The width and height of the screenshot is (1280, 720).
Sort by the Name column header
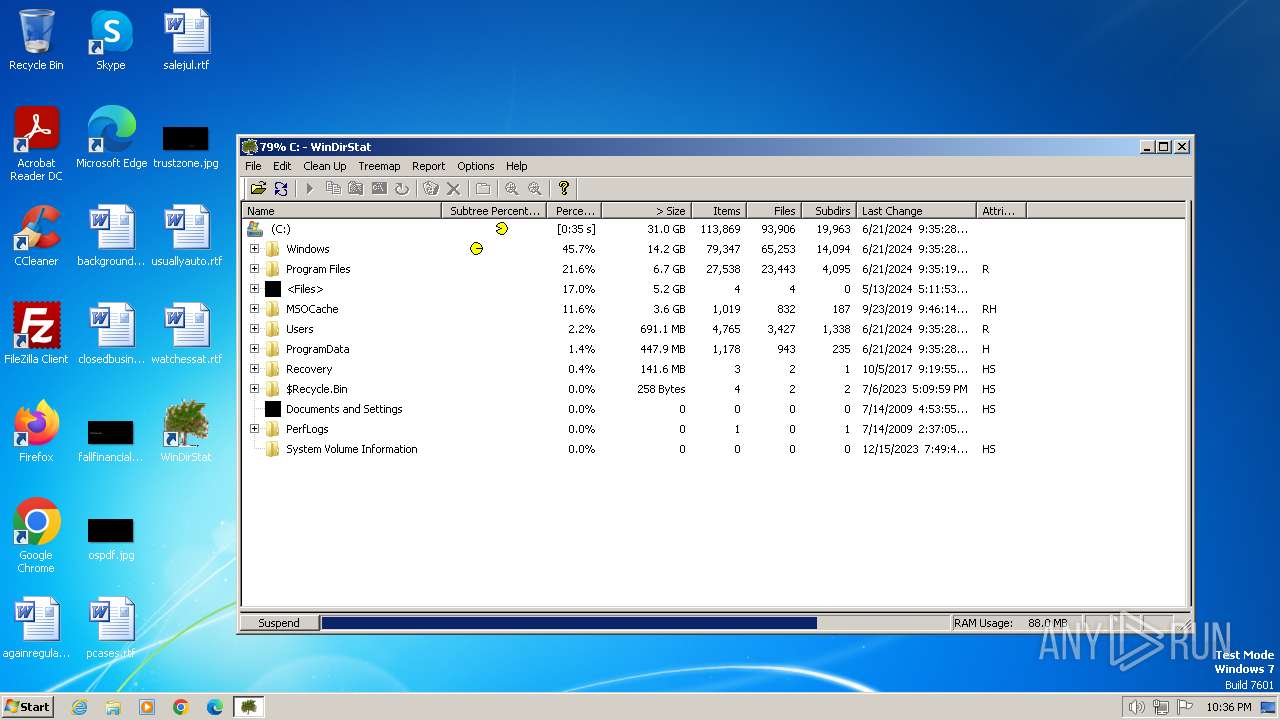342,211
